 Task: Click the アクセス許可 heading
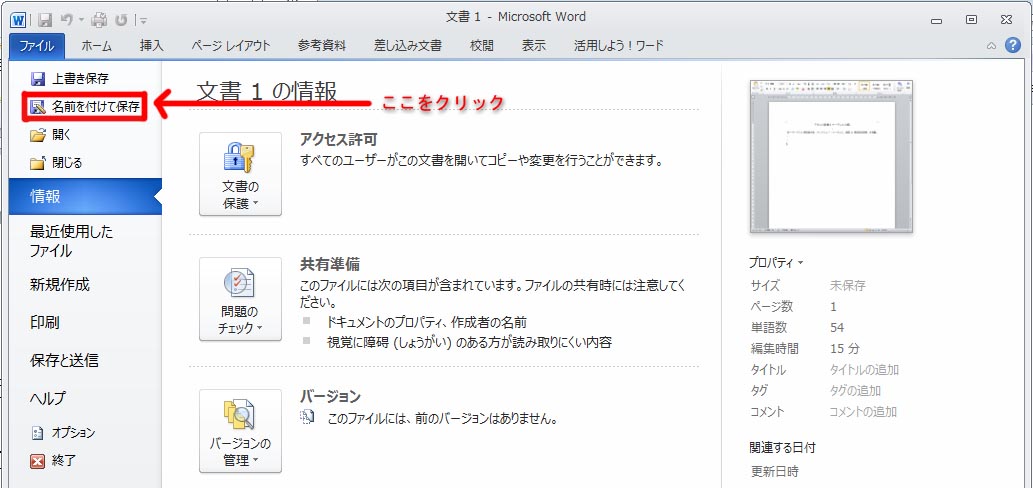click(x=339, y=139)
